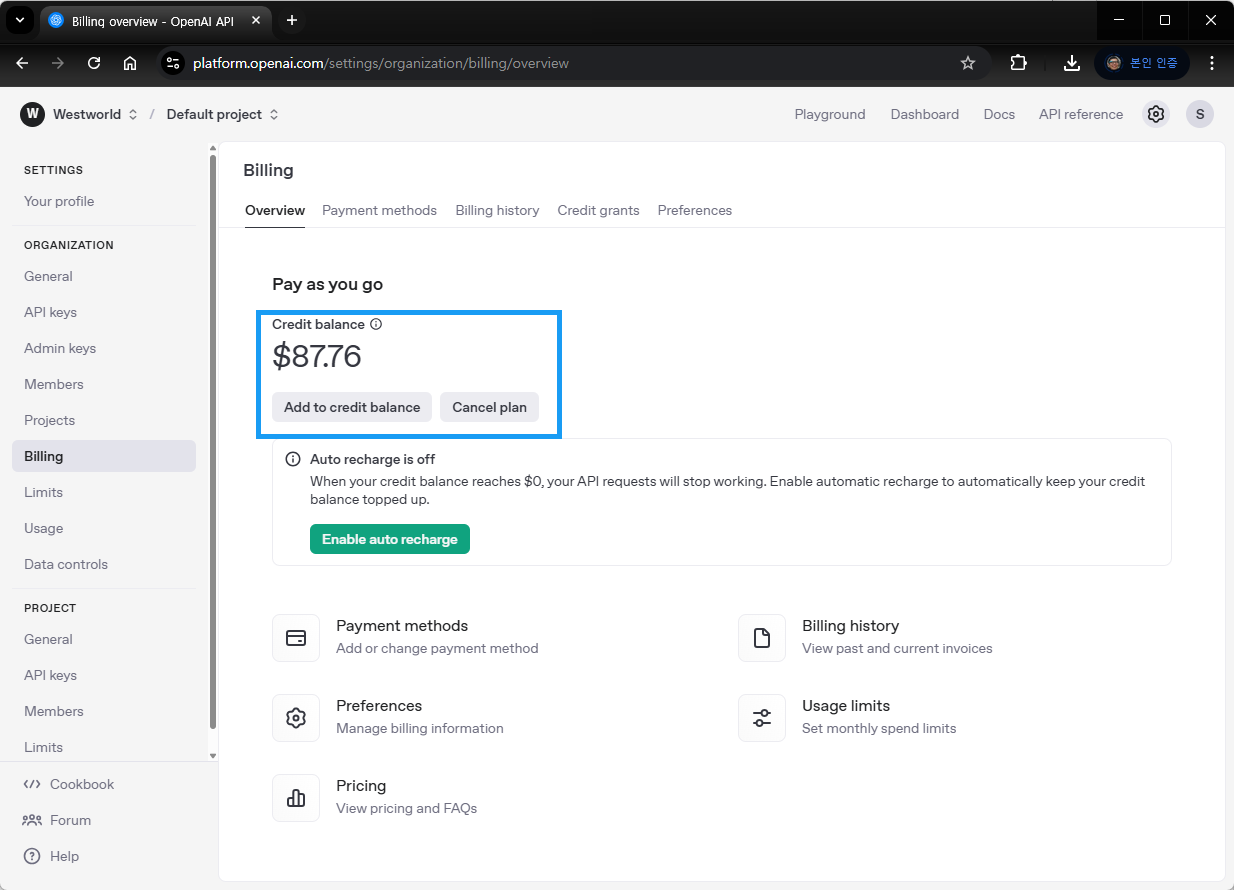This screenshot has width=1234, height=890.
Task: Go to the browser home page
Action: [130, 63]
